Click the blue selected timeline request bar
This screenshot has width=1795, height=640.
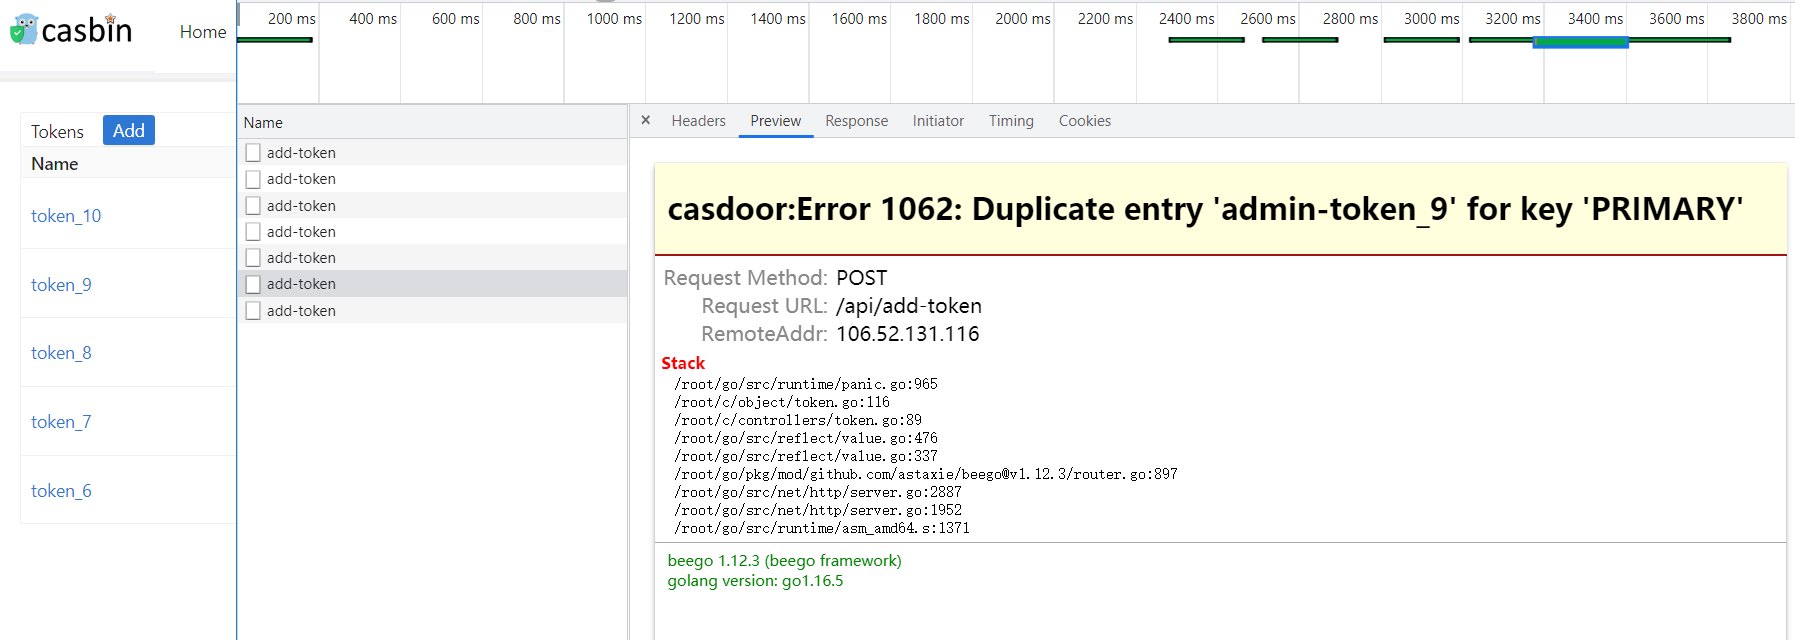tap(1581, 42)
